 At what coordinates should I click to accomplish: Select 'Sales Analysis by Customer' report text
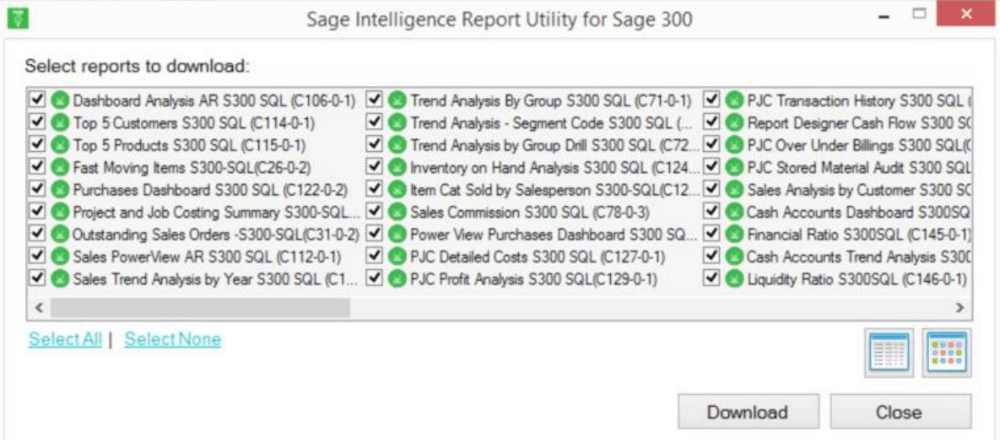click(x=858, y=190)
